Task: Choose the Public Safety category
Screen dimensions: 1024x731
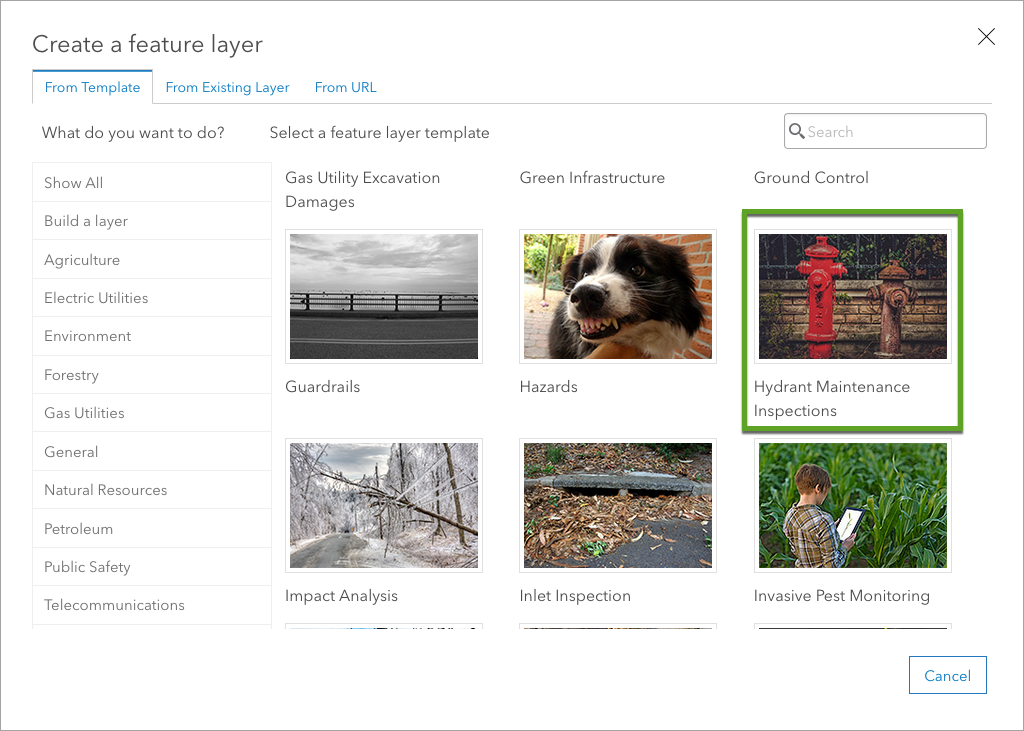Action: [x=87, y=567]
